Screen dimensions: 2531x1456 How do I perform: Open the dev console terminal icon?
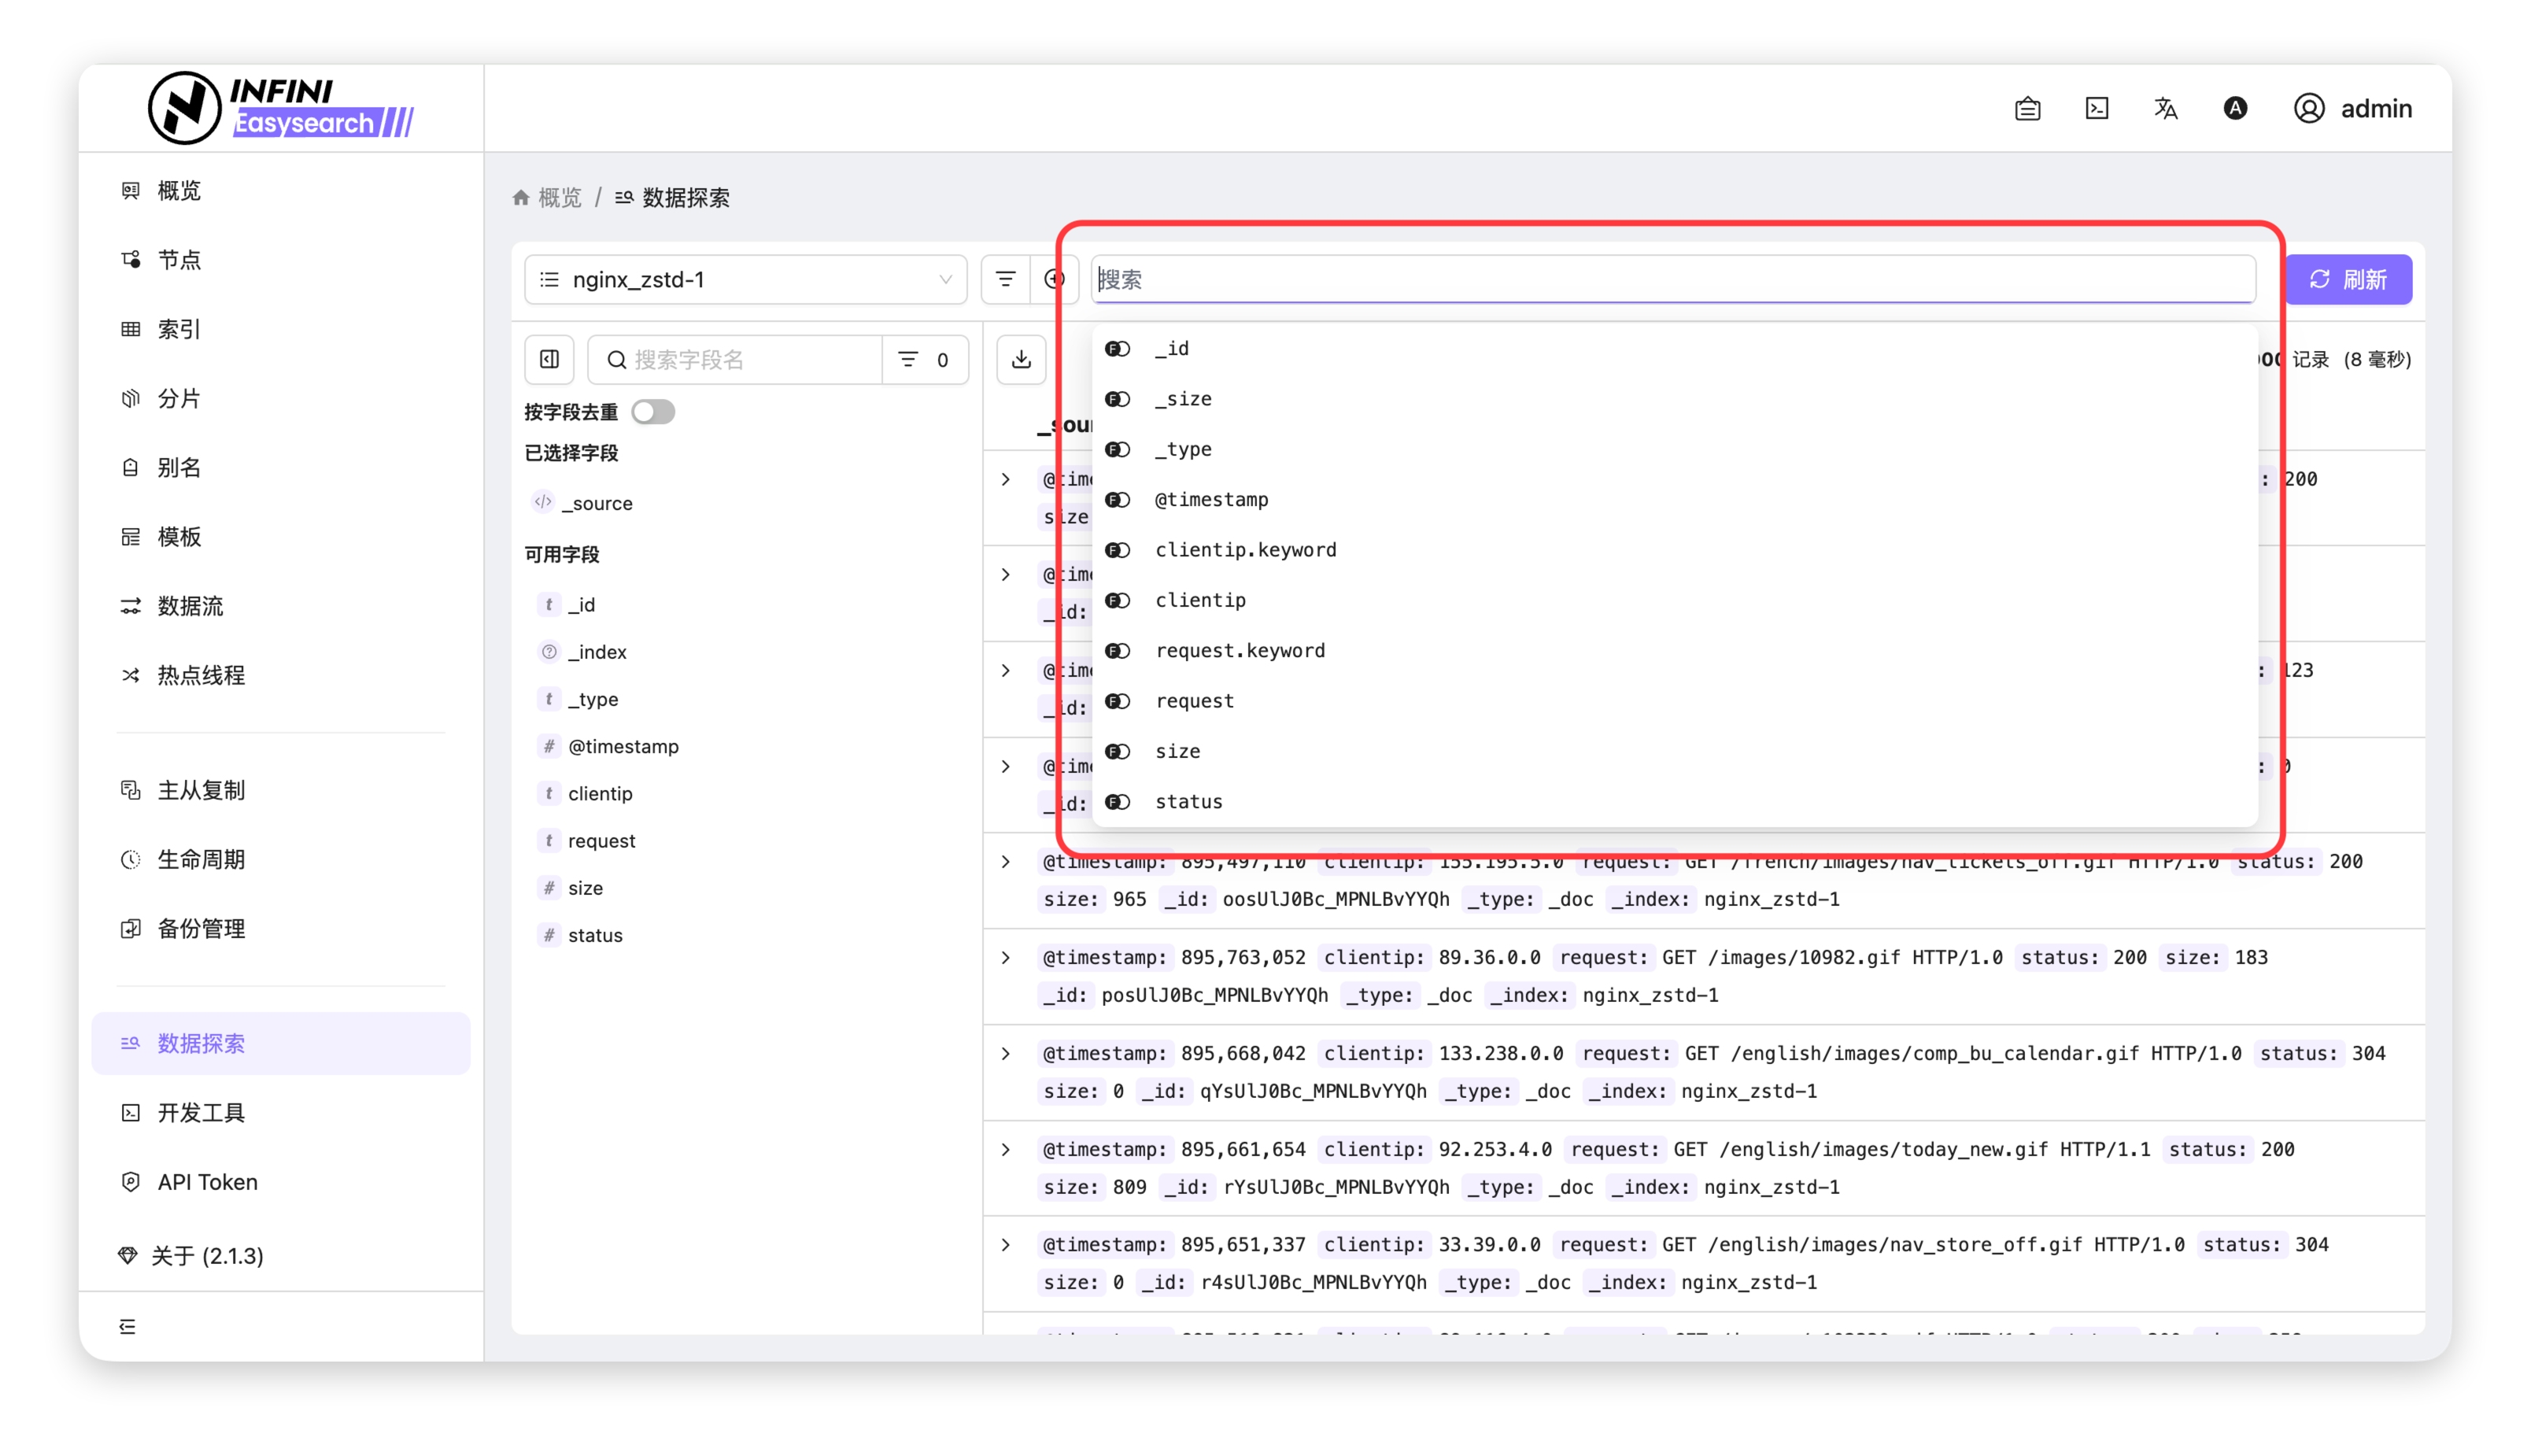[2097, 109]
